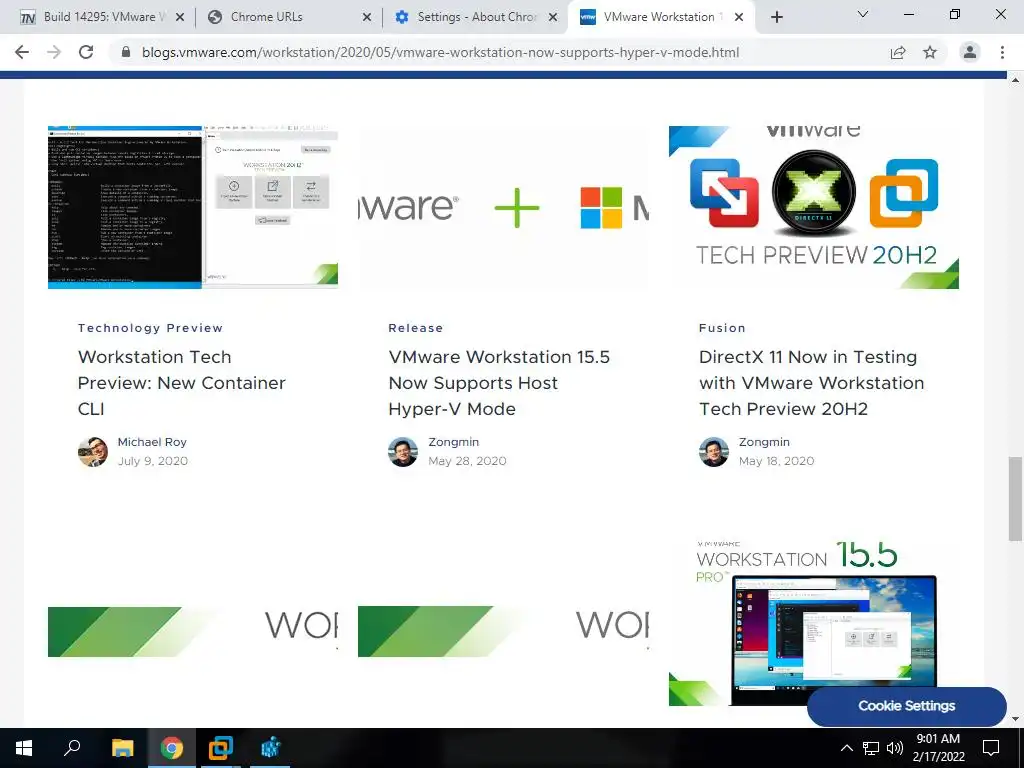The height and width of the screenshot is (768, 1024).
Task: Open a new browser tab
Action: pos(776,17)
